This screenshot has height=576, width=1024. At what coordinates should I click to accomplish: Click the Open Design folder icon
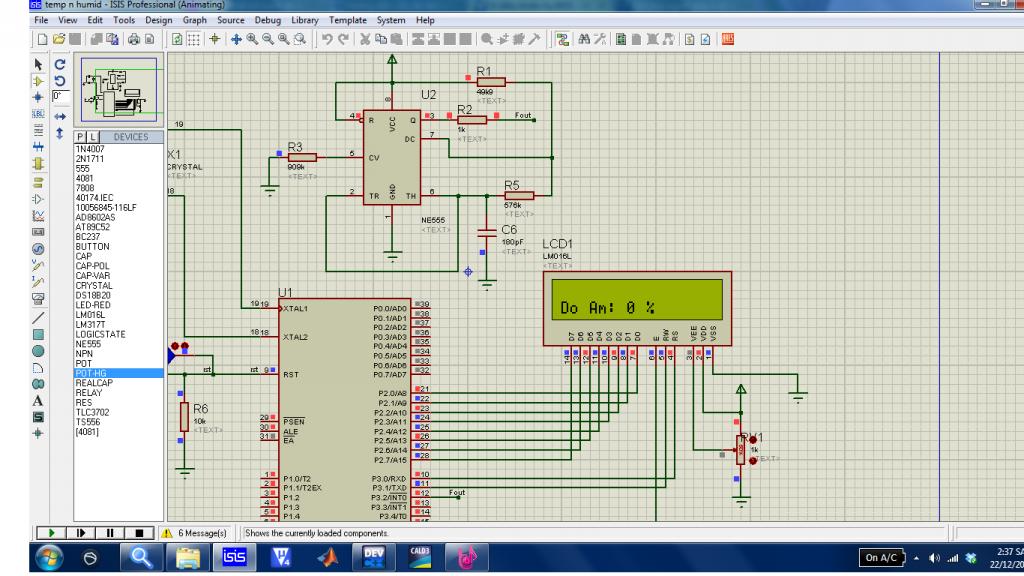pyautogui.click(x=61, y=40)
